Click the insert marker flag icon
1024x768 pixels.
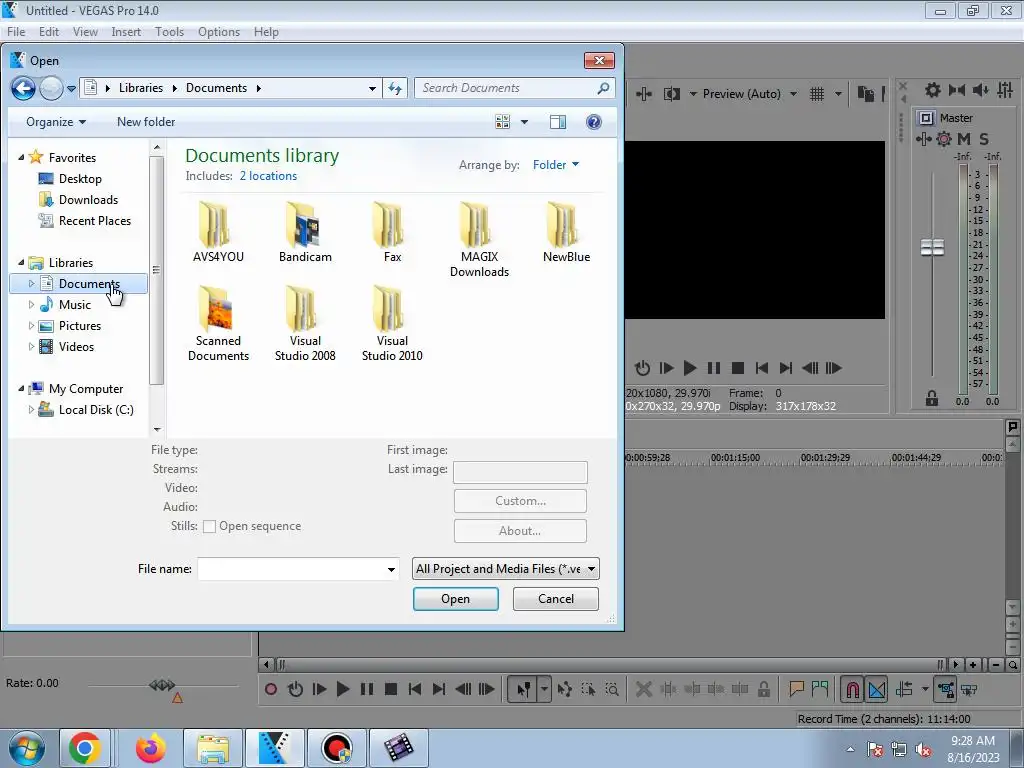[x=795, y=689]
